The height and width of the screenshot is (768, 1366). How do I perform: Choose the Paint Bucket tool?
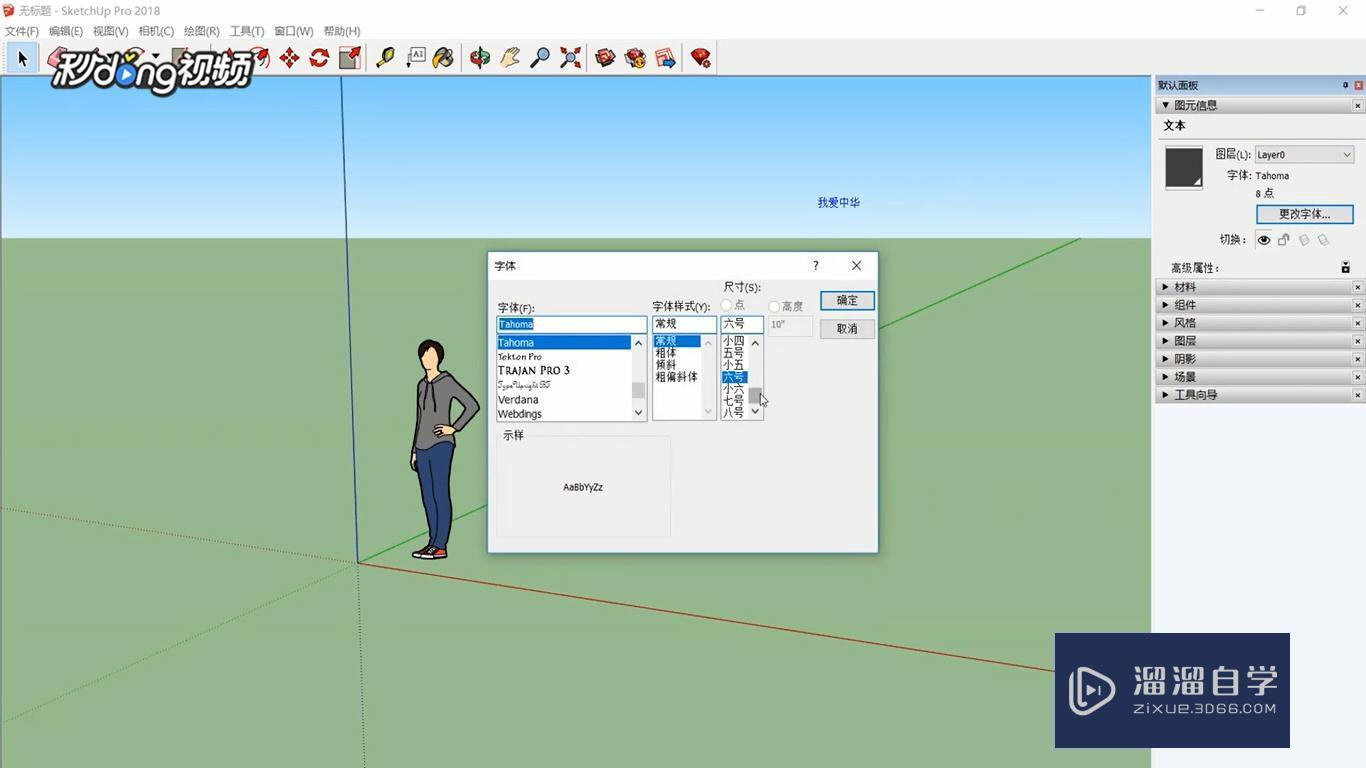[x=443, y=58]
